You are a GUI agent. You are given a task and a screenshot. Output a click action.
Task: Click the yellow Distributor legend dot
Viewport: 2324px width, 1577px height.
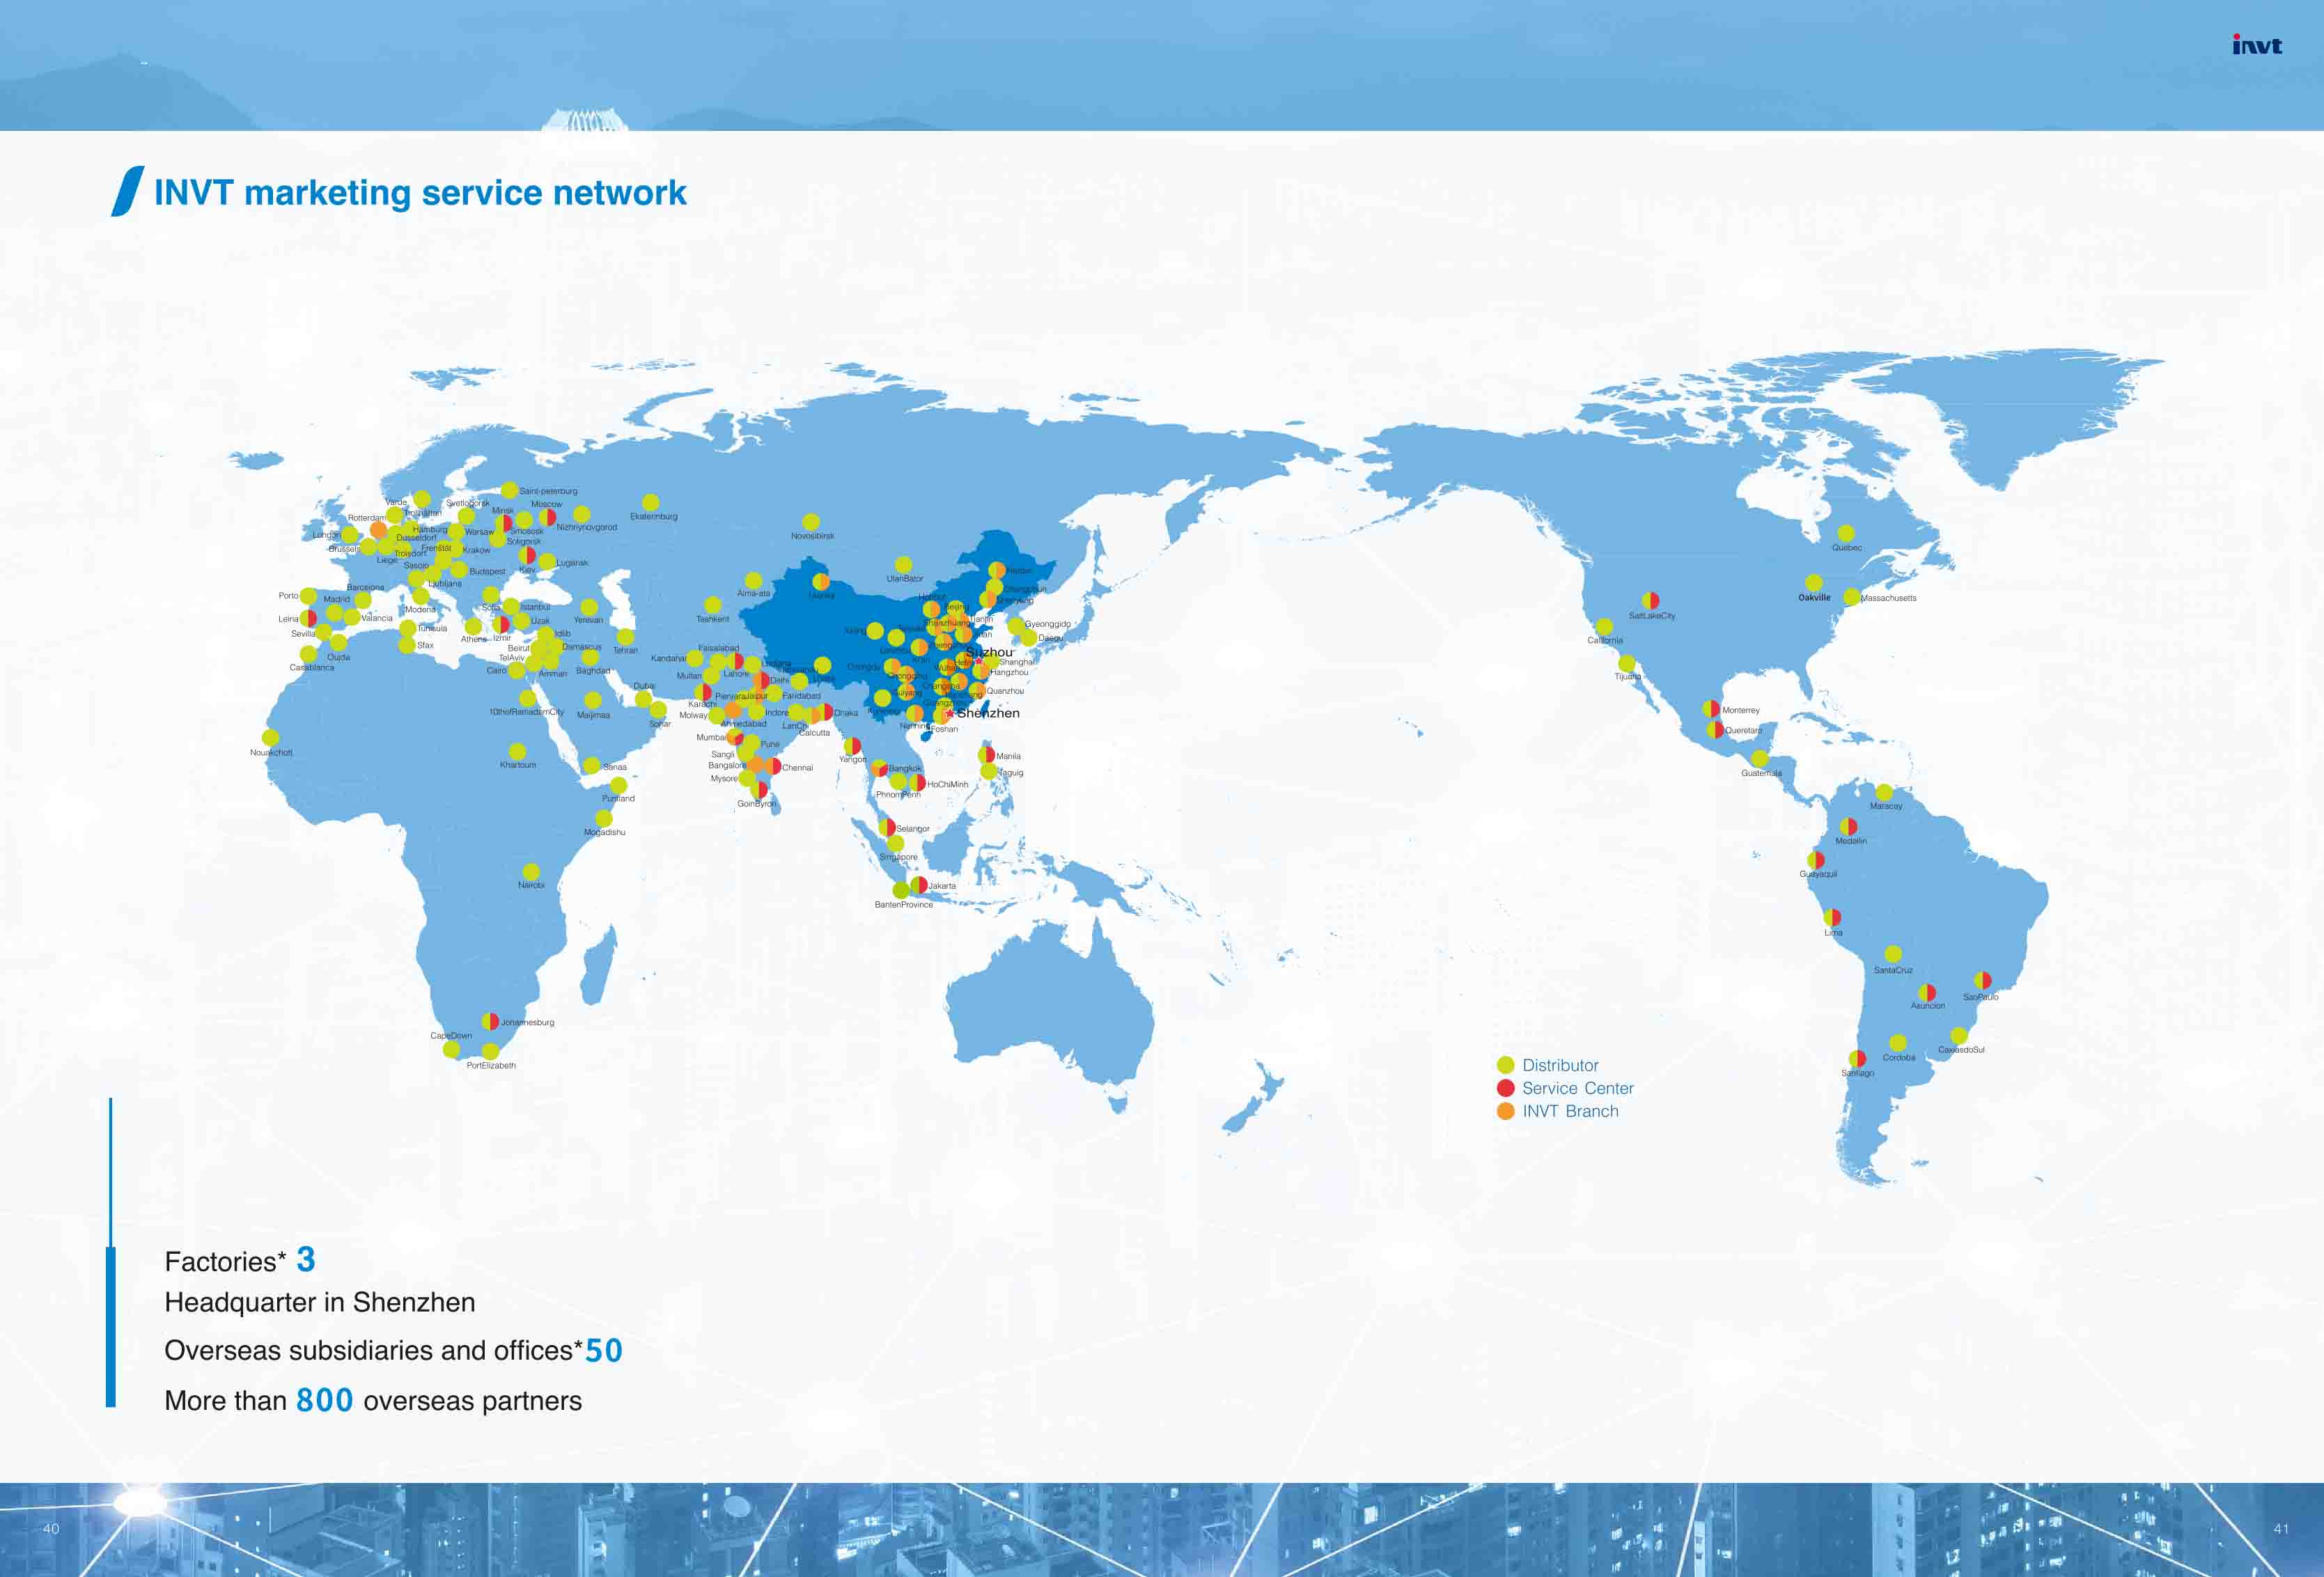click(1505, 1065)
